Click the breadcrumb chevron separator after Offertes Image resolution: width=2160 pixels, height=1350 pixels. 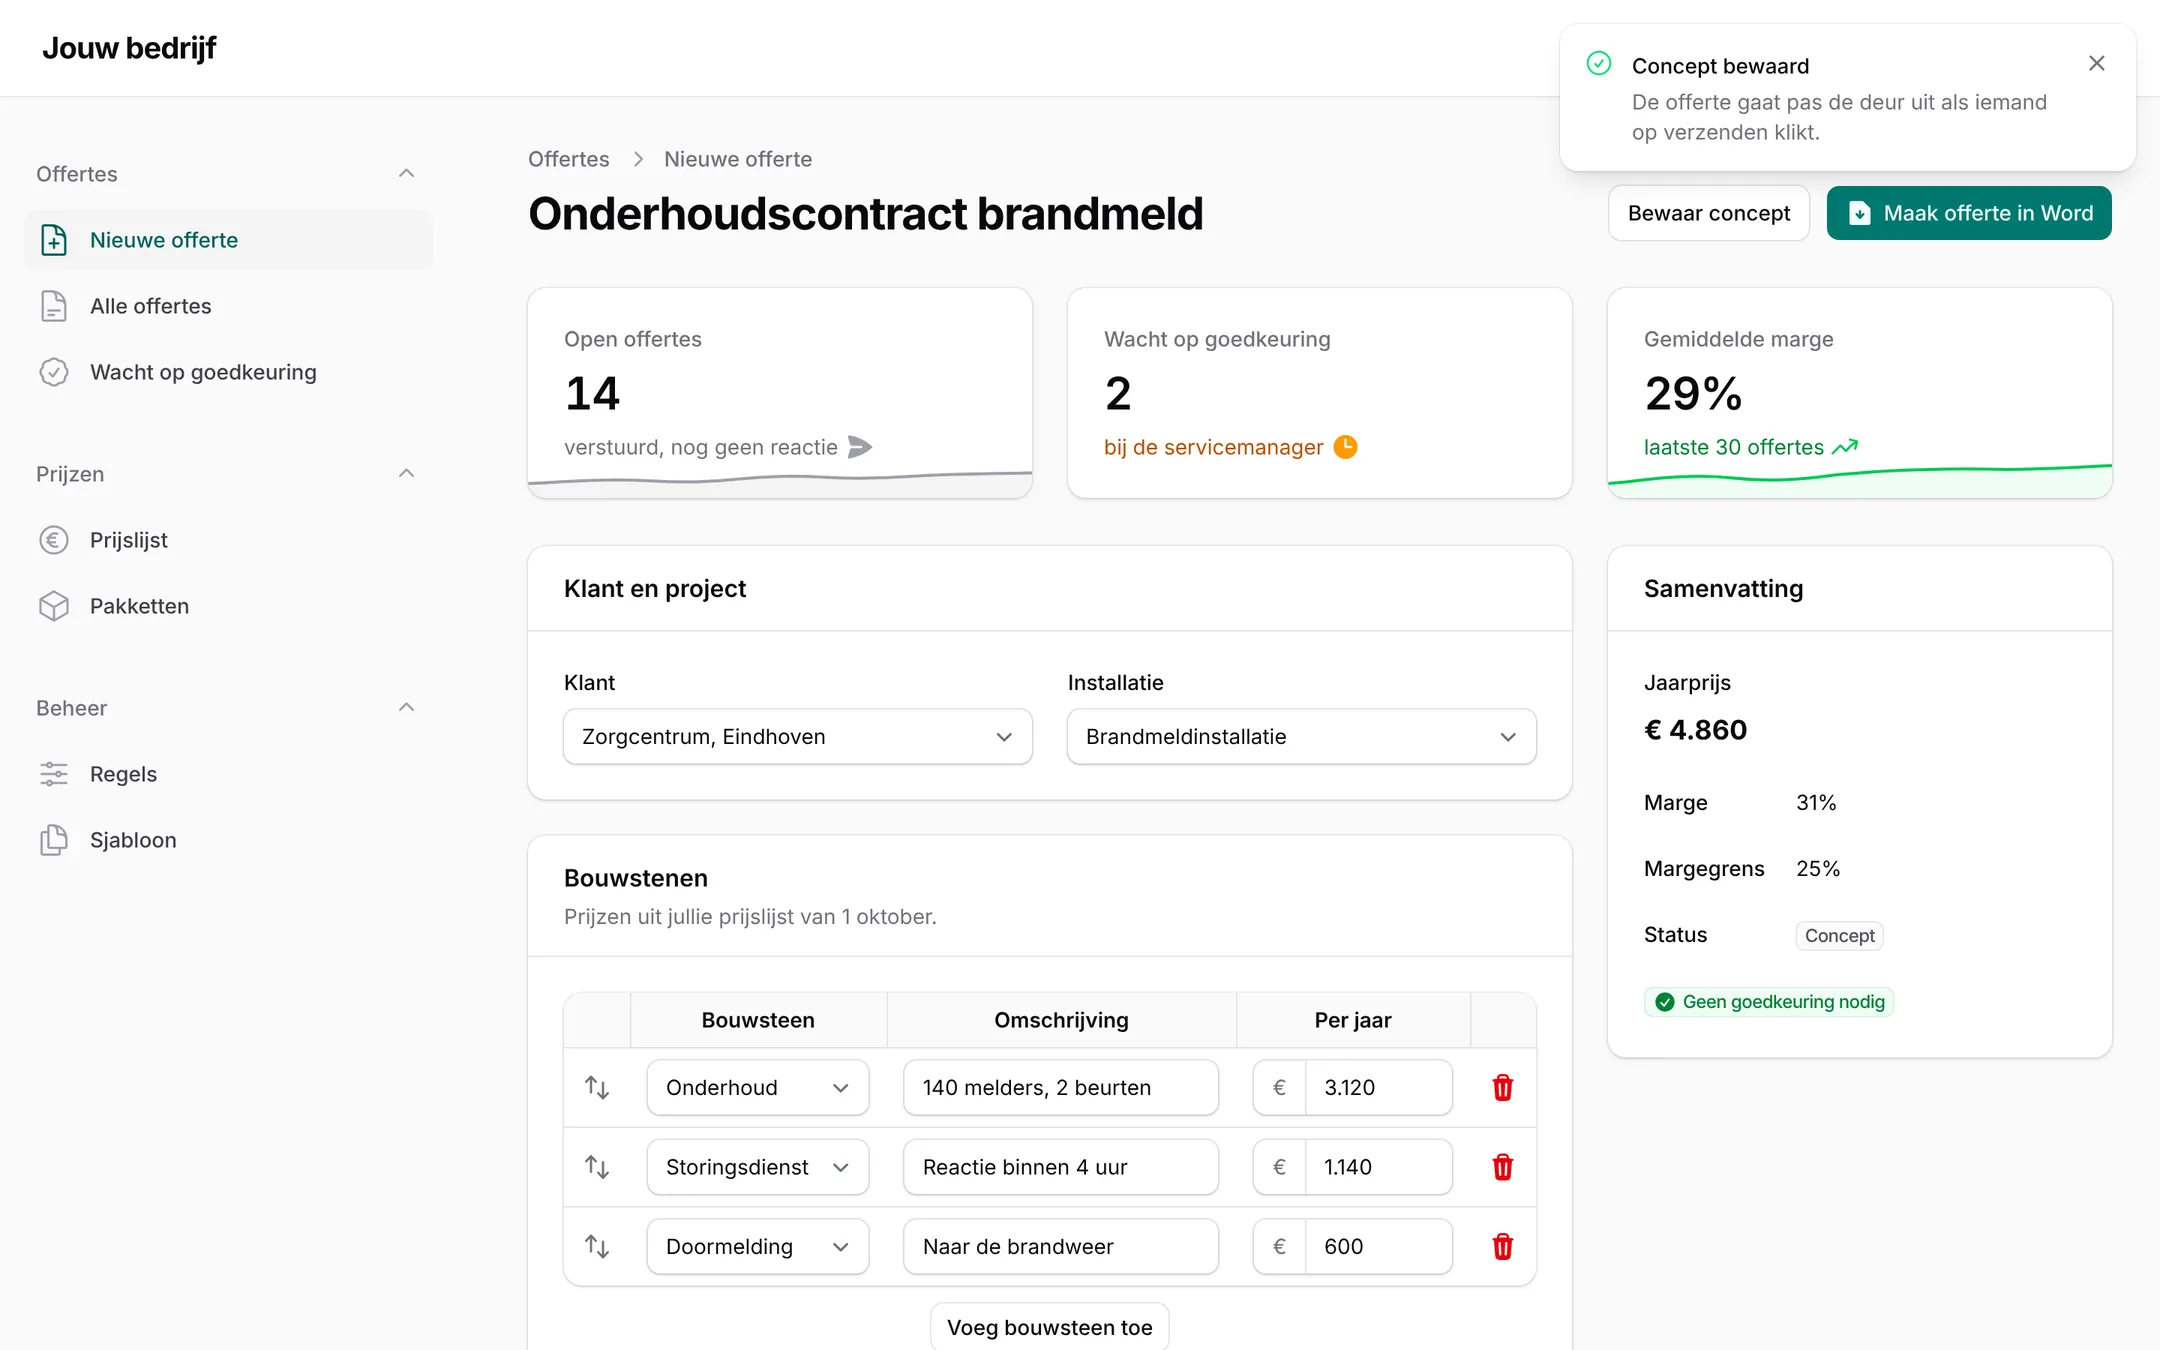[x=638, y=159]
